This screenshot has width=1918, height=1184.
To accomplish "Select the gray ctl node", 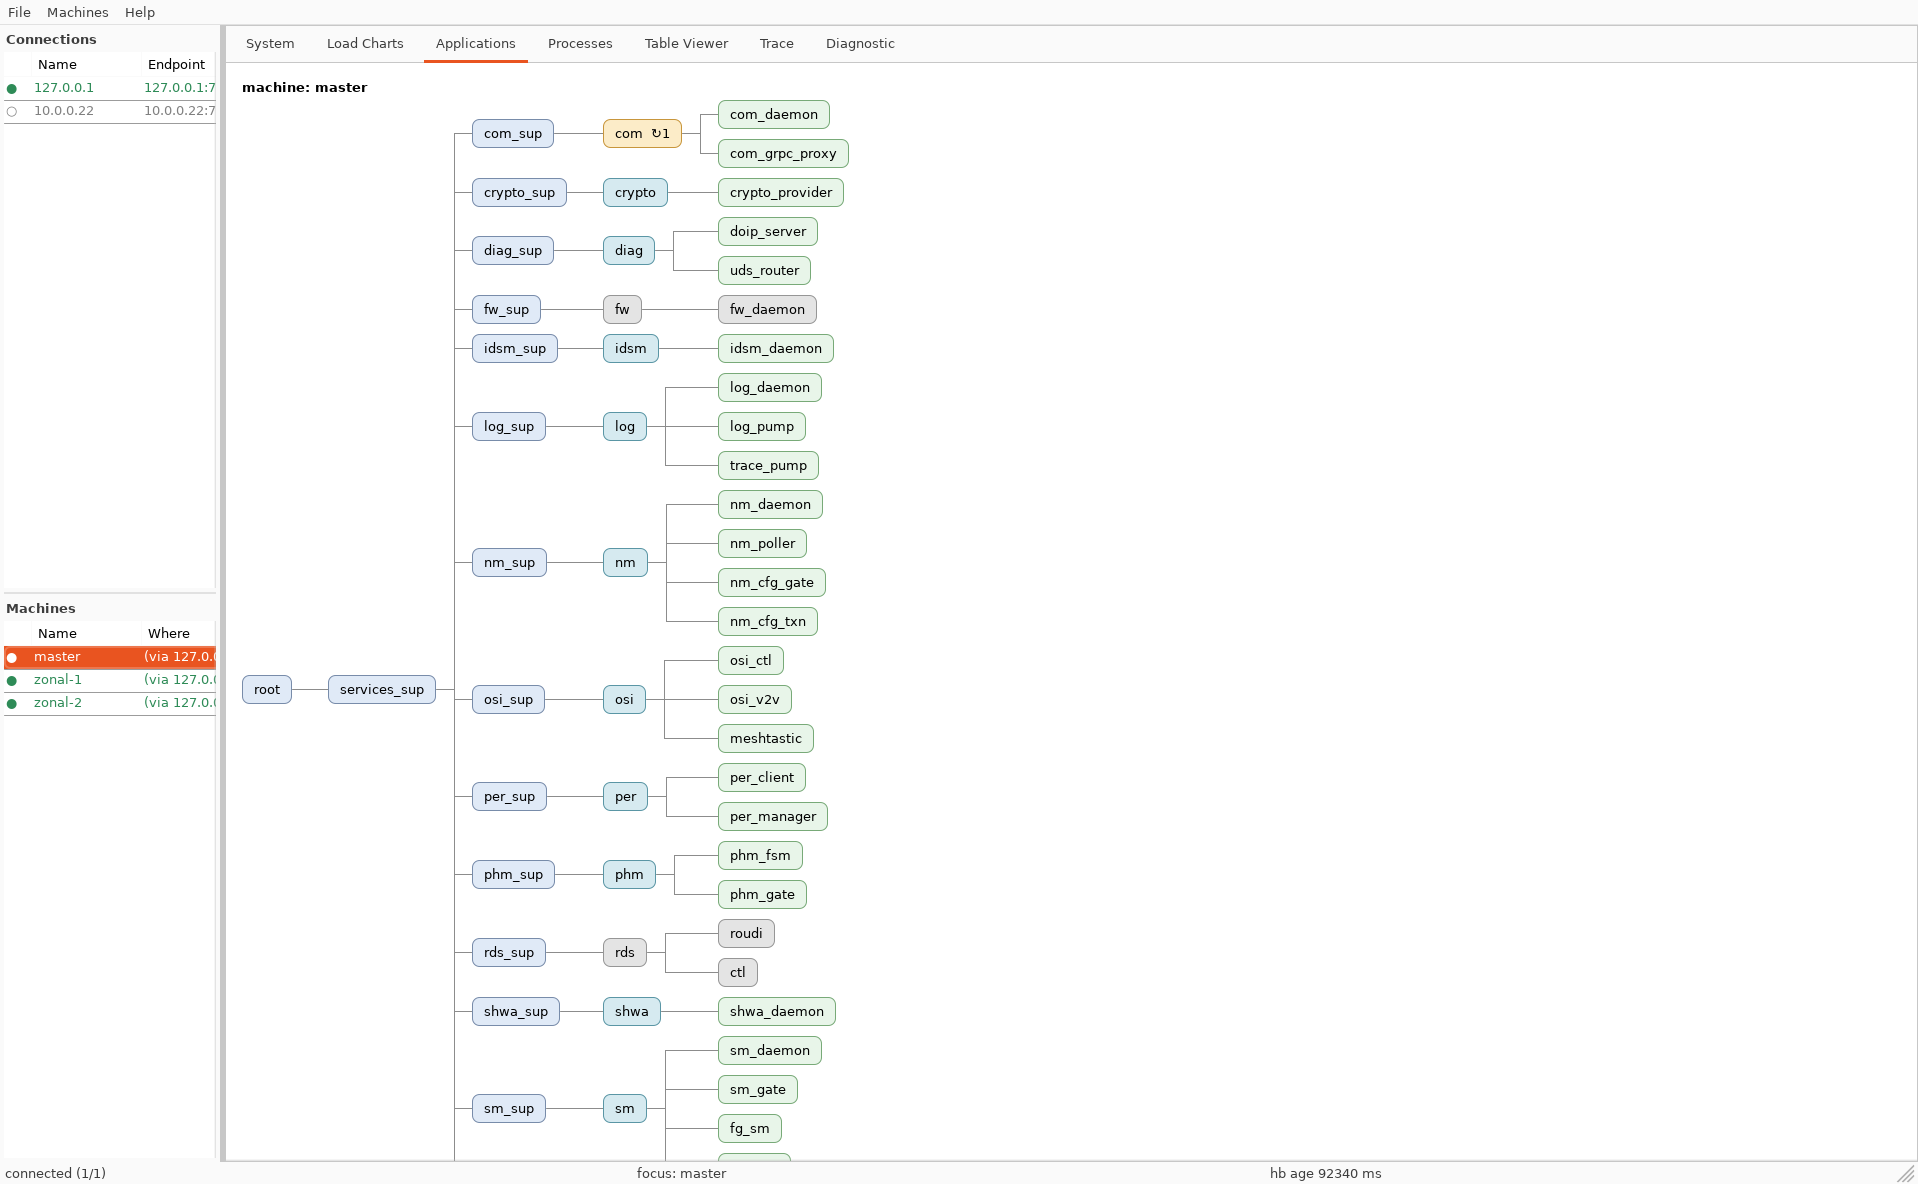I will (x=738, y=973).
